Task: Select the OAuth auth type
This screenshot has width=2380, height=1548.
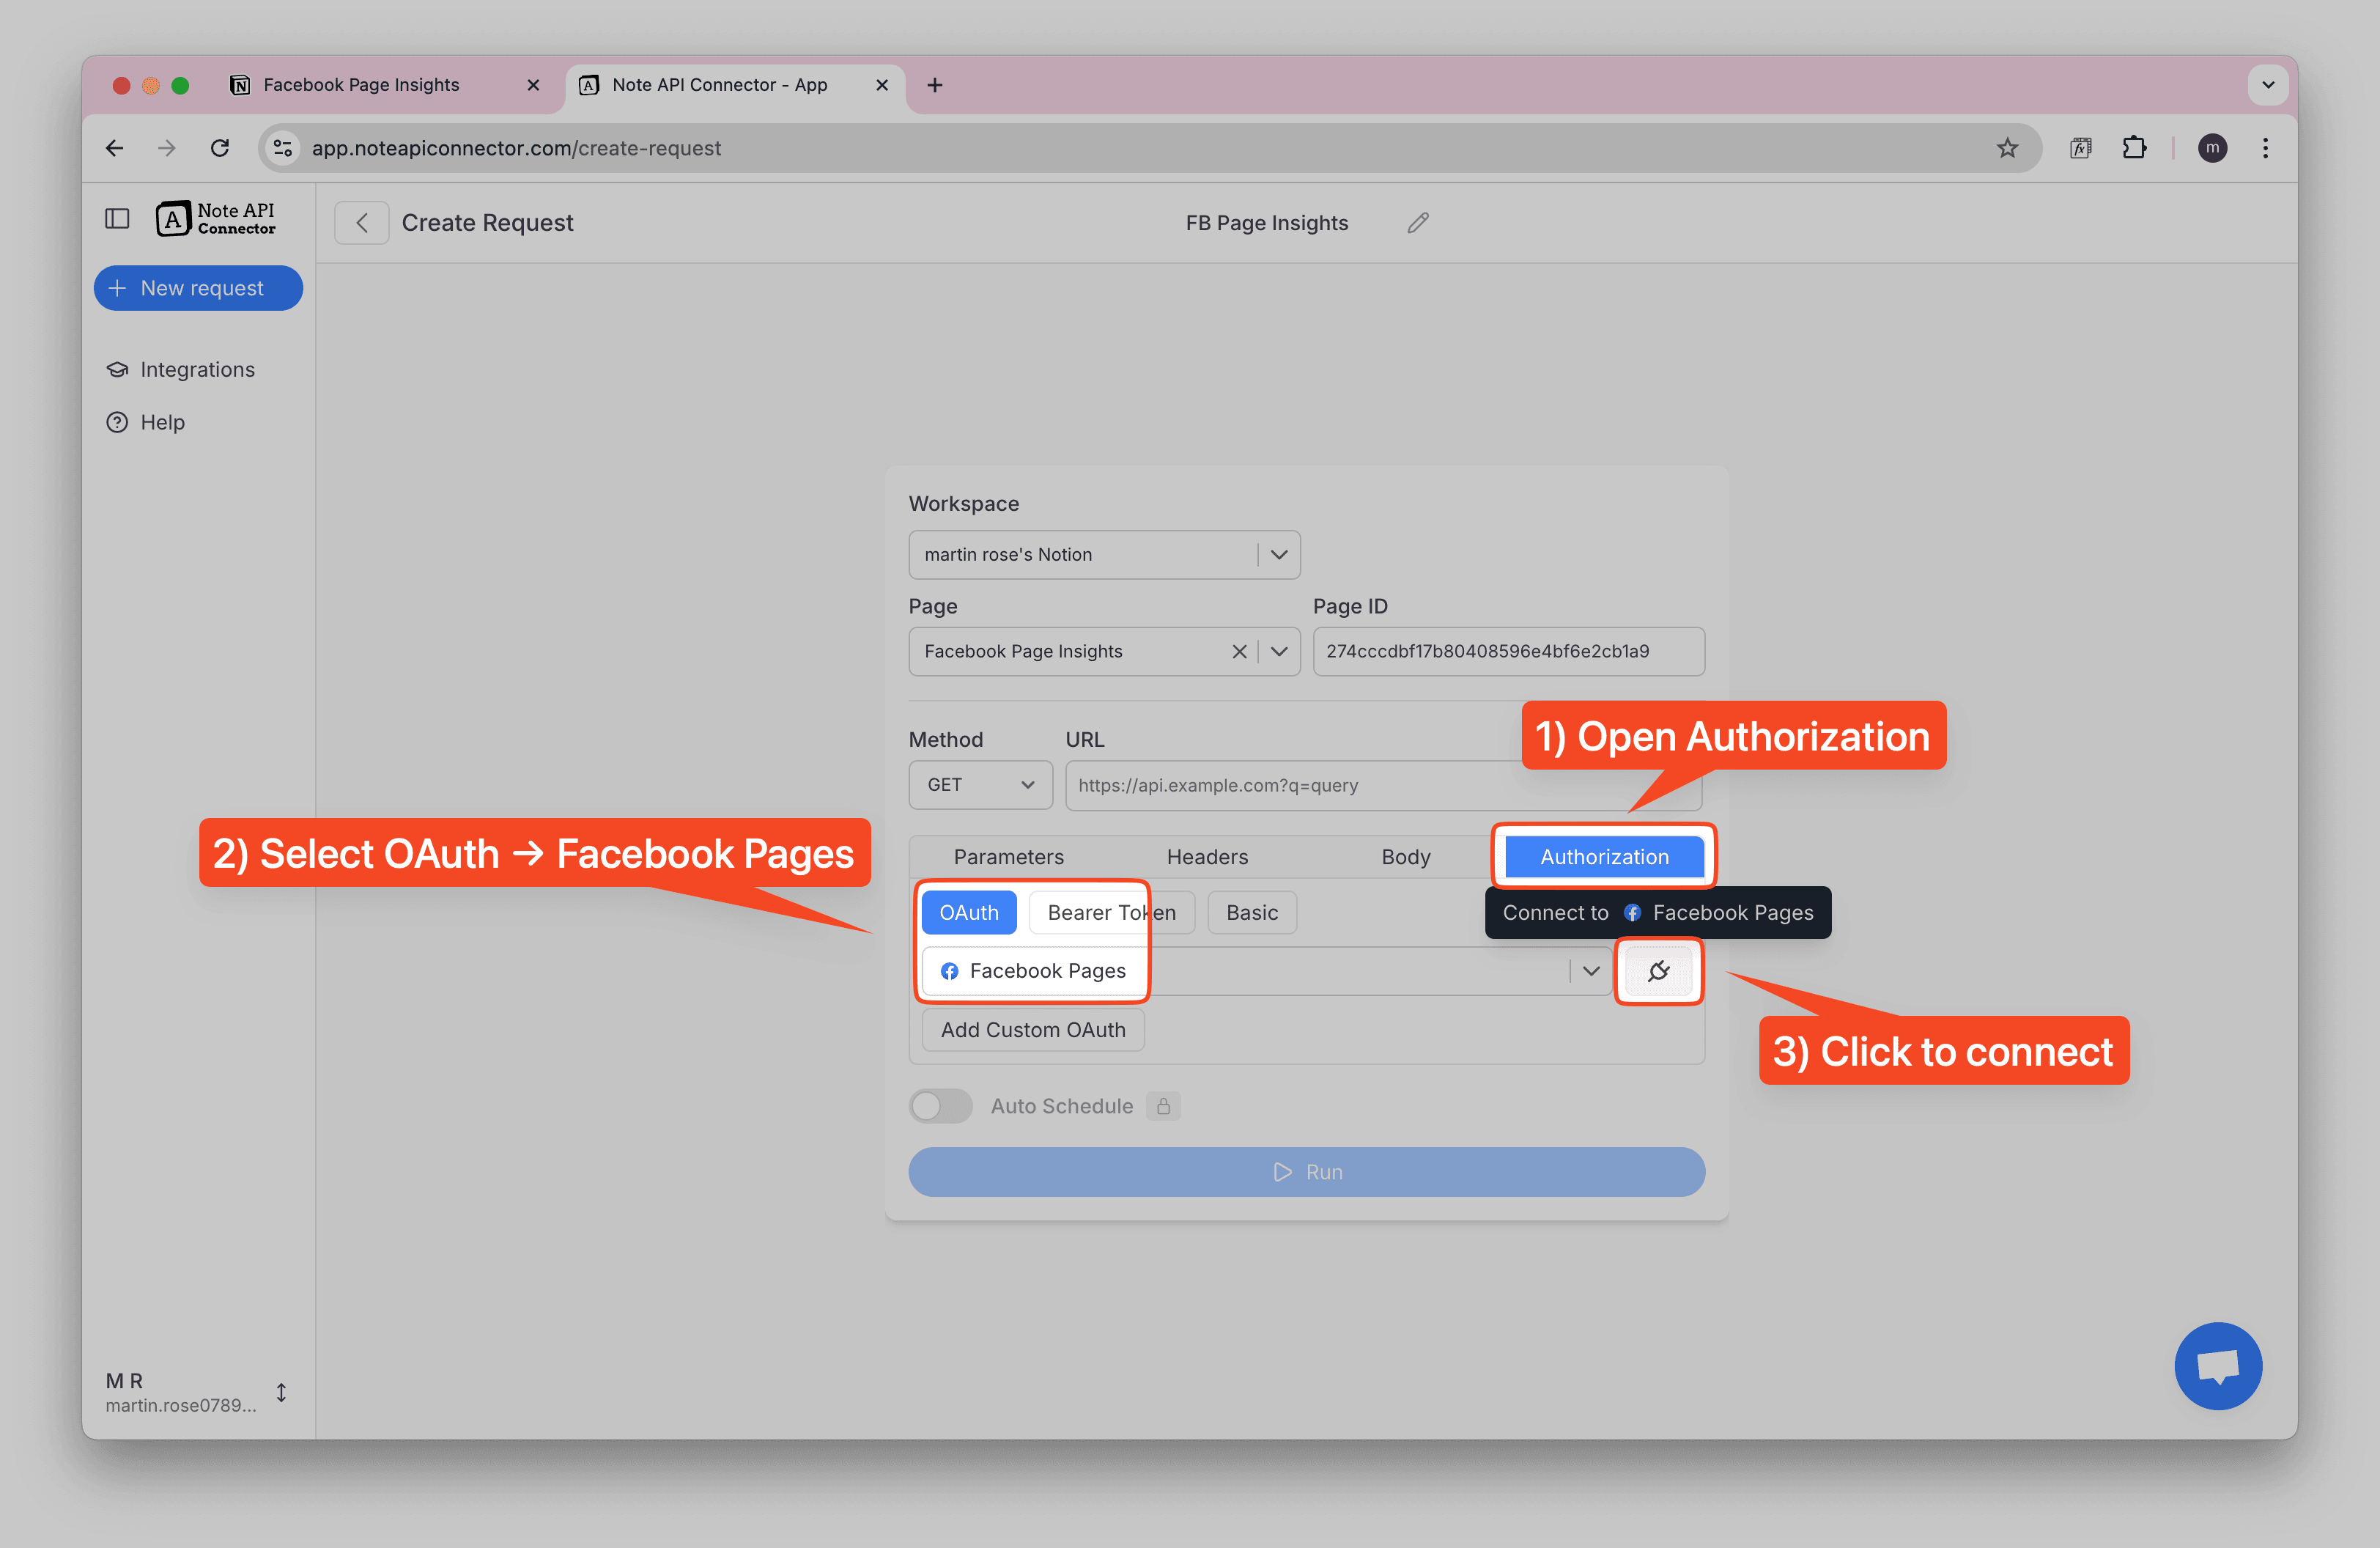Action: [x=968, y=913]
